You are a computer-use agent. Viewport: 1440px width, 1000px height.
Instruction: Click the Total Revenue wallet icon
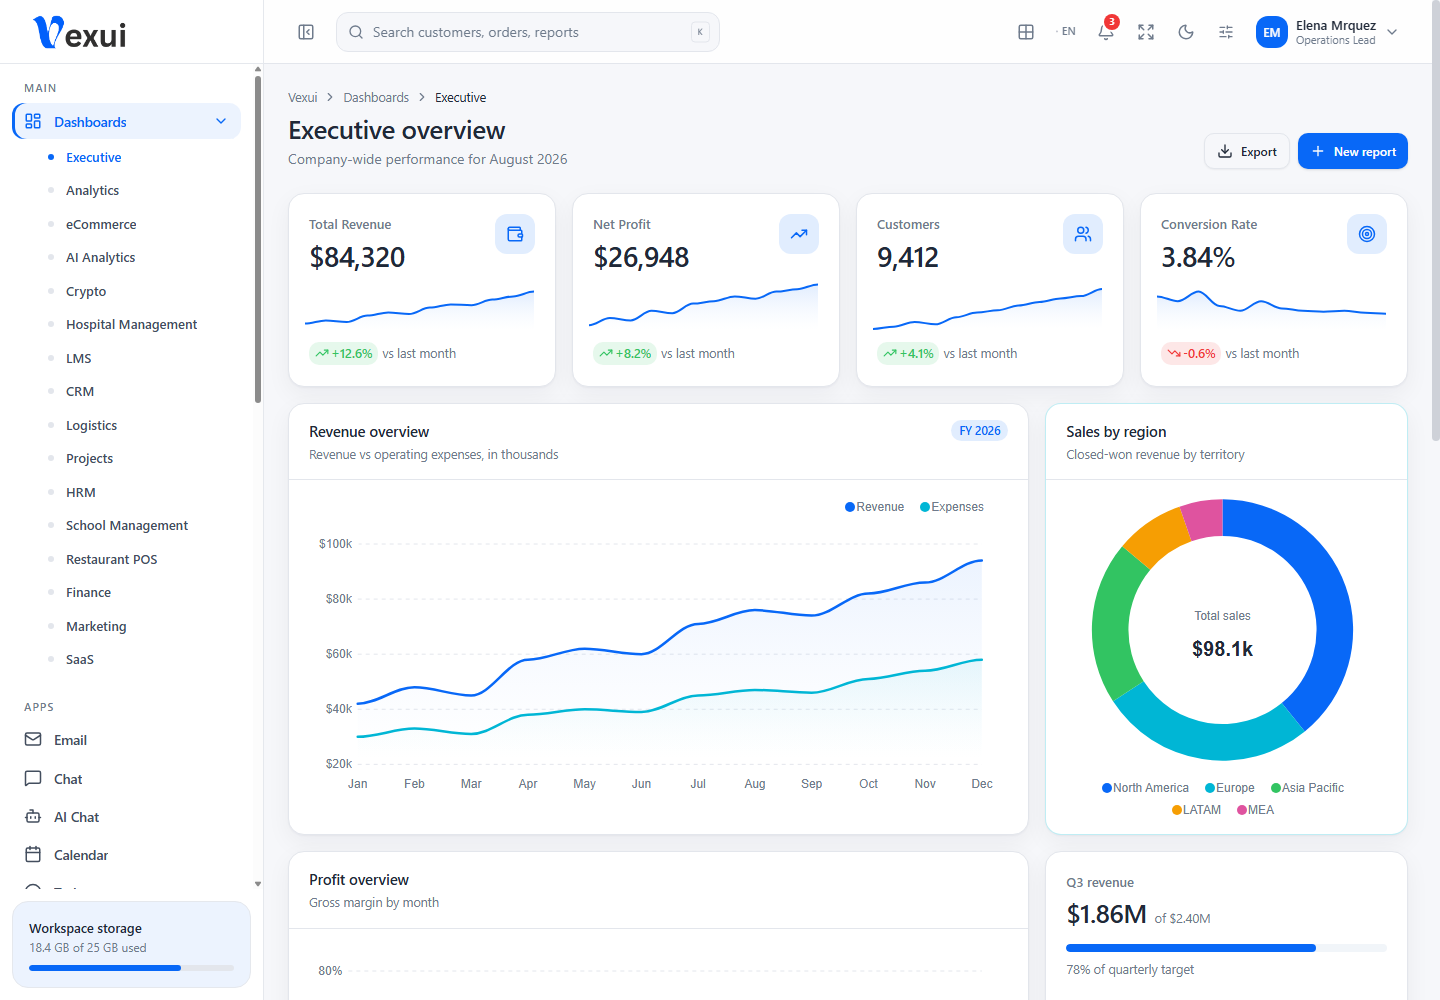coord(515,234)
